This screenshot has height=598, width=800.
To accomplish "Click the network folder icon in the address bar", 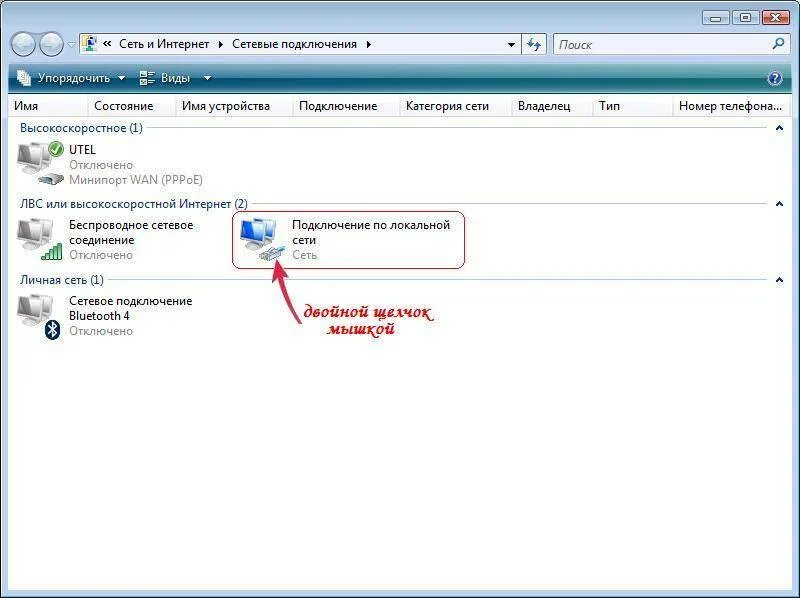I will [89, 44].
